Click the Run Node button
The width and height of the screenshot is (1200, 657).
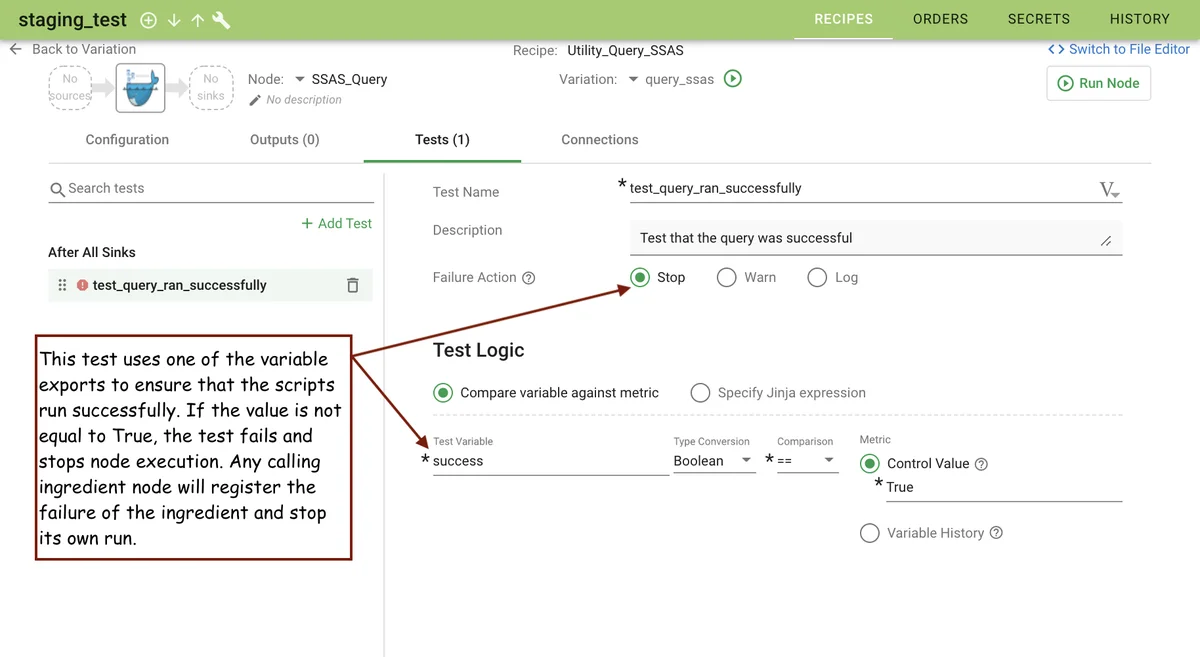1098,83
